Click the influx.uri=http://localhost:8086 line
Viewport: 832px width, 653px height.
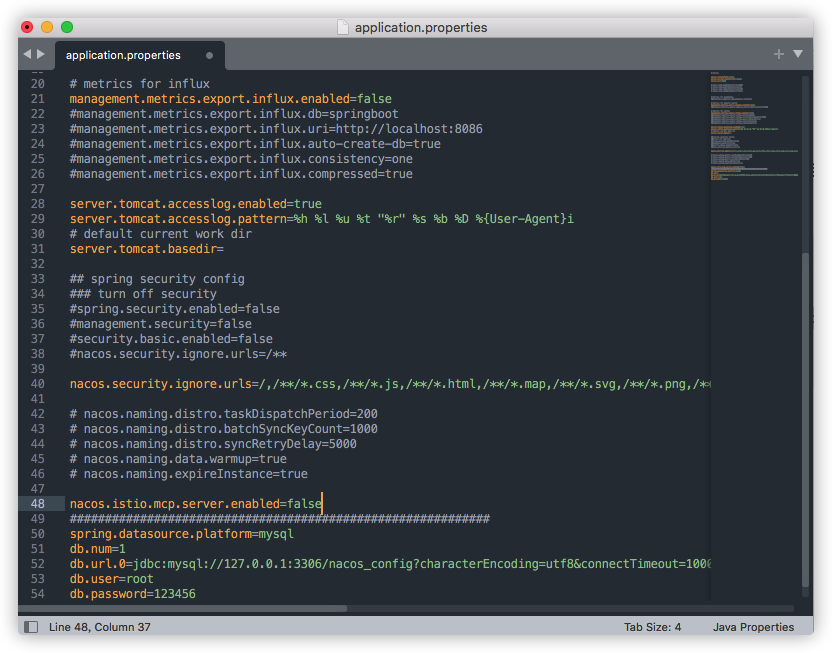pyautogui.click(x=276, y=128)
